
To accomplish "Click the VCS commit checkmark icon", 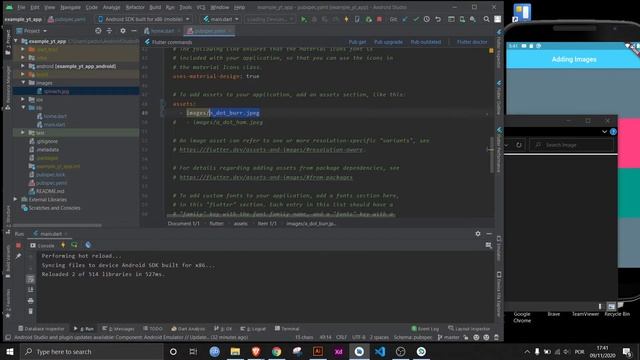I will click(416, 19).
